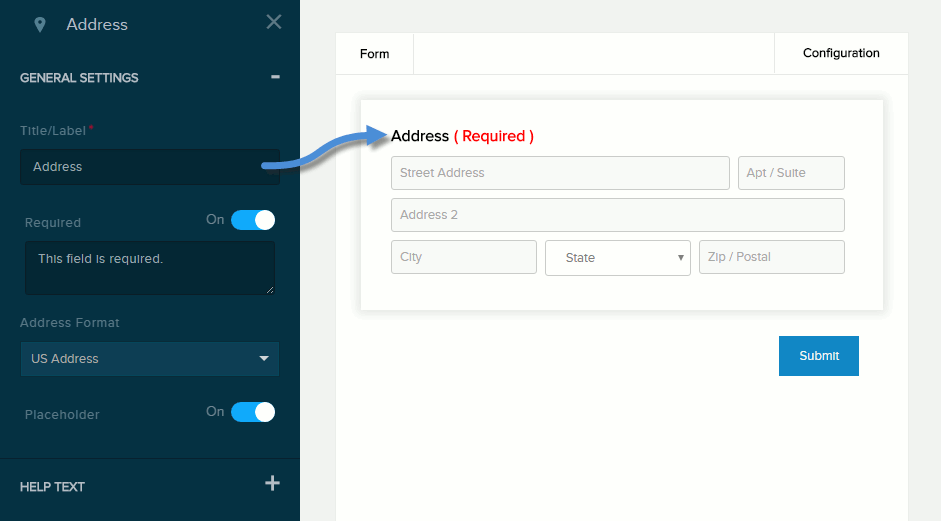The height and width of the screenshot is (521, 941).
Task: Edit the required error message textarea
Action: pyautogui.click(x=150, y=268)
